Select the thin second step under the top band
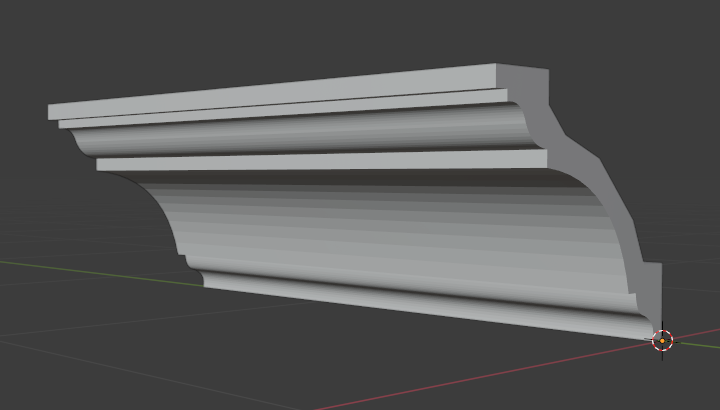Screen dimensions: 720x410 click(x=280, y=110)
